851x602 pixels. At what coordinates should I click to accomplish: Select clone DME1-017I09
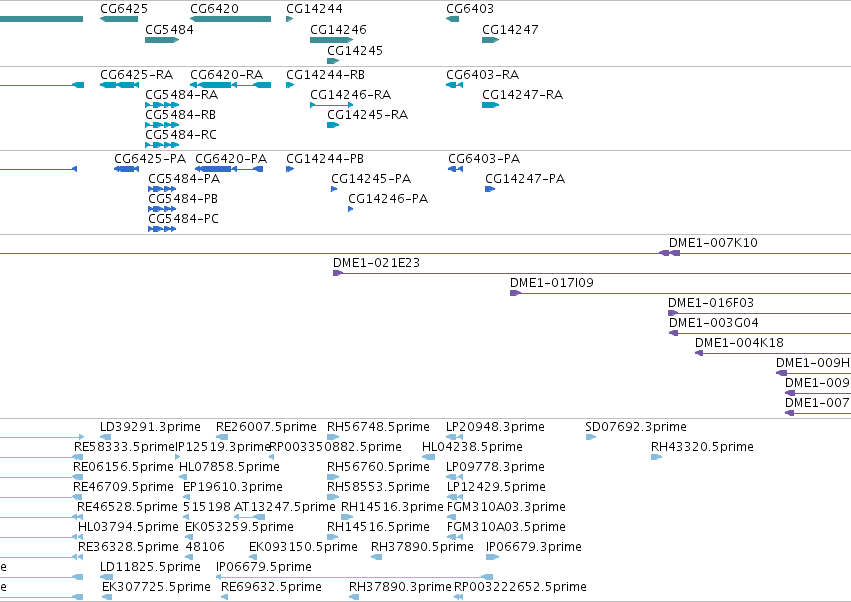tap(552, 283)
